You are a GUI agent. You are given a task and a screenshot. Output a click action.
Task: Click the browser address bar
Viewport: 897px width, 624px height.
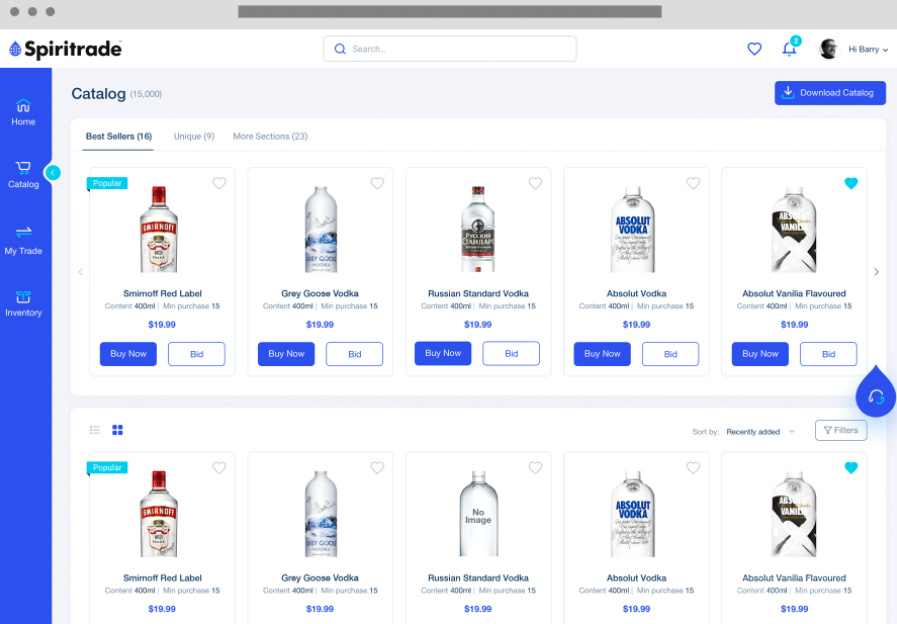tap(450, 11)
